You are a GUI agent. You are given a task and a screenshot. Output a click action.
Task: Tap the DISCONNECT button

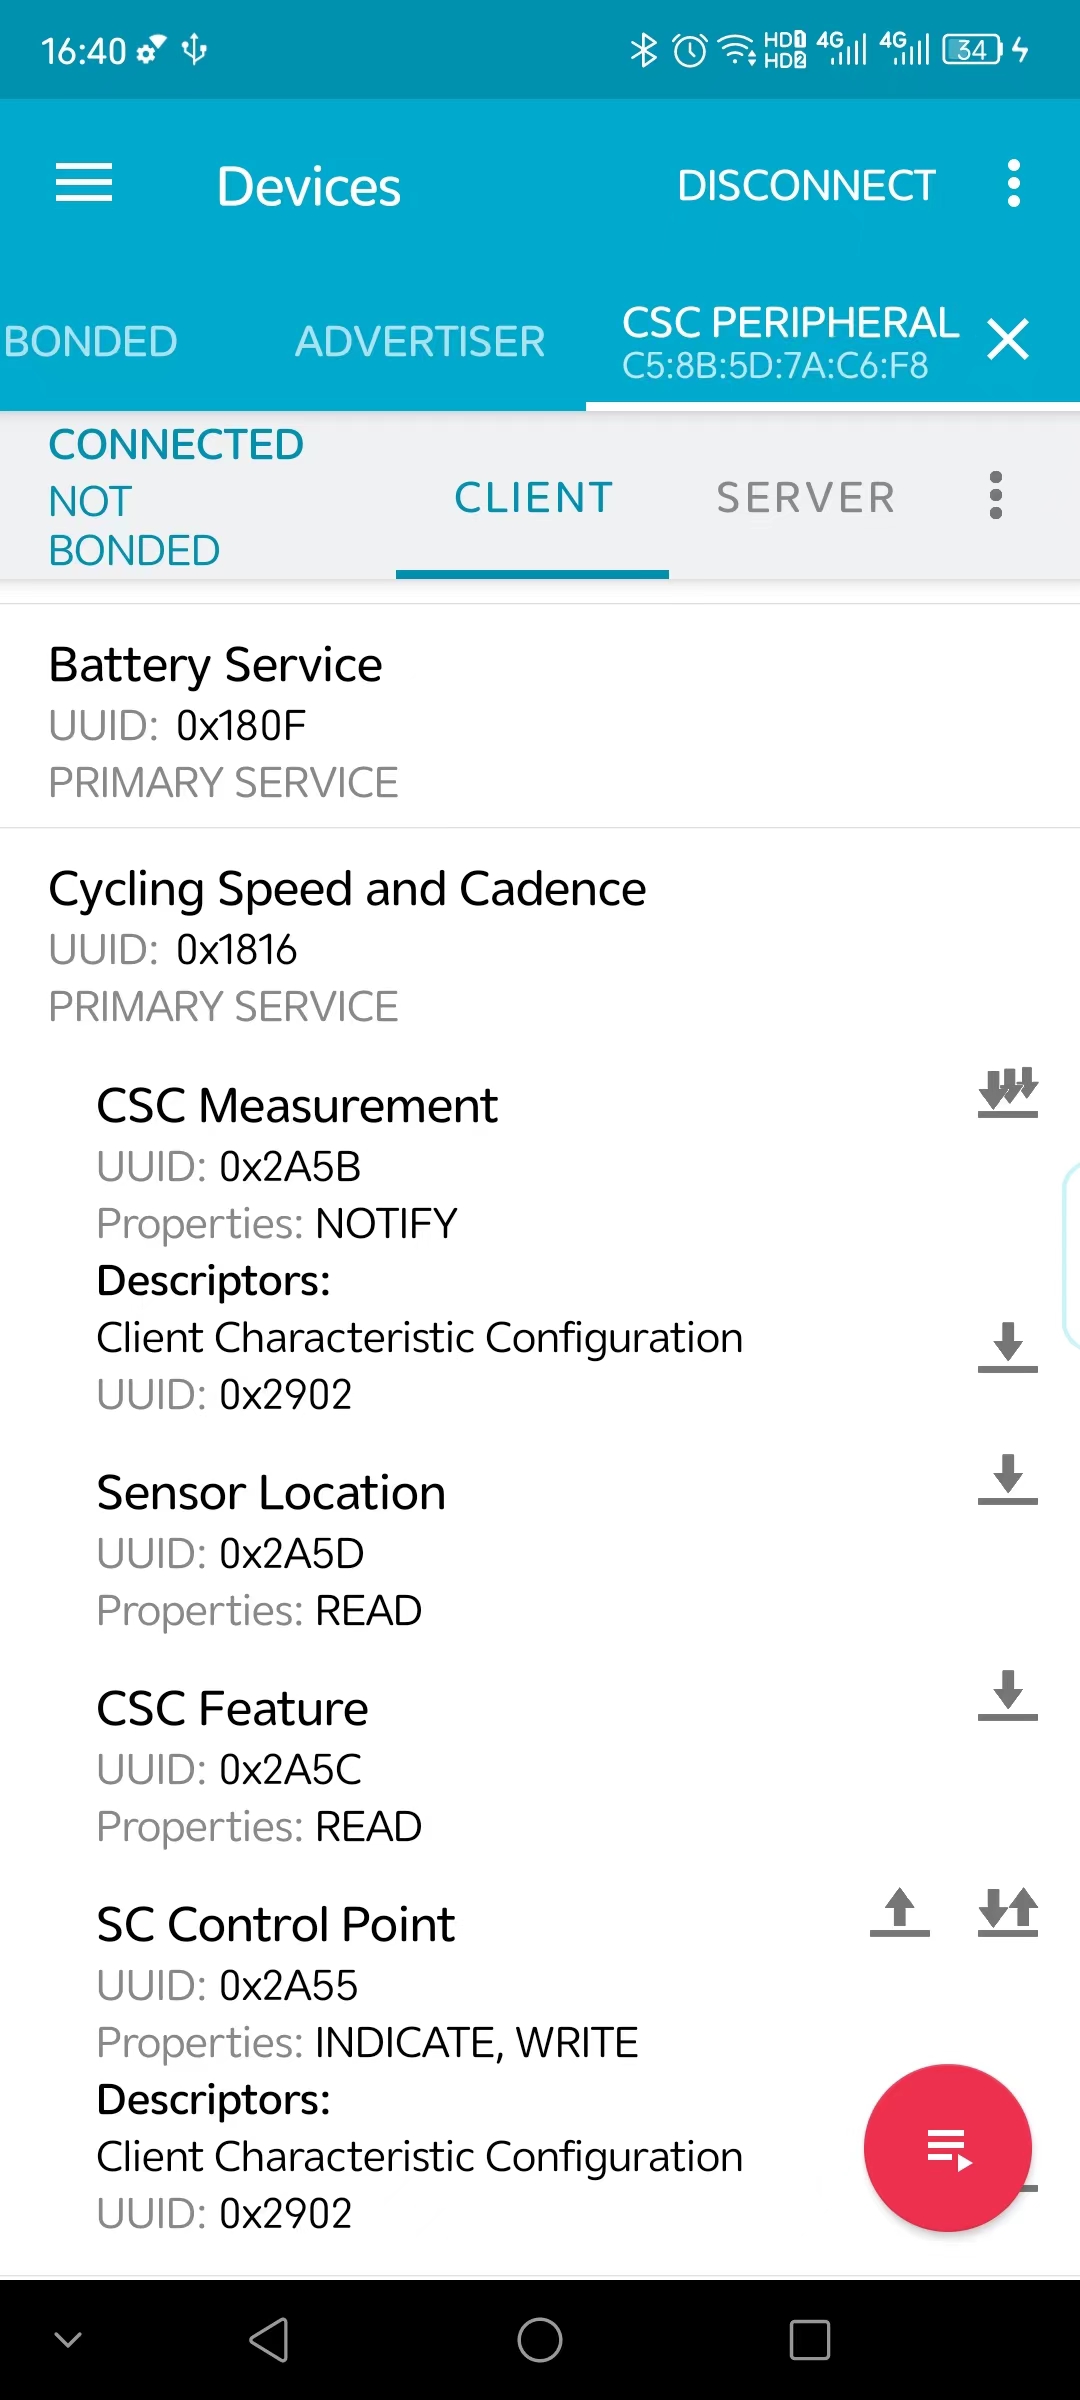(x=806, y=185)
